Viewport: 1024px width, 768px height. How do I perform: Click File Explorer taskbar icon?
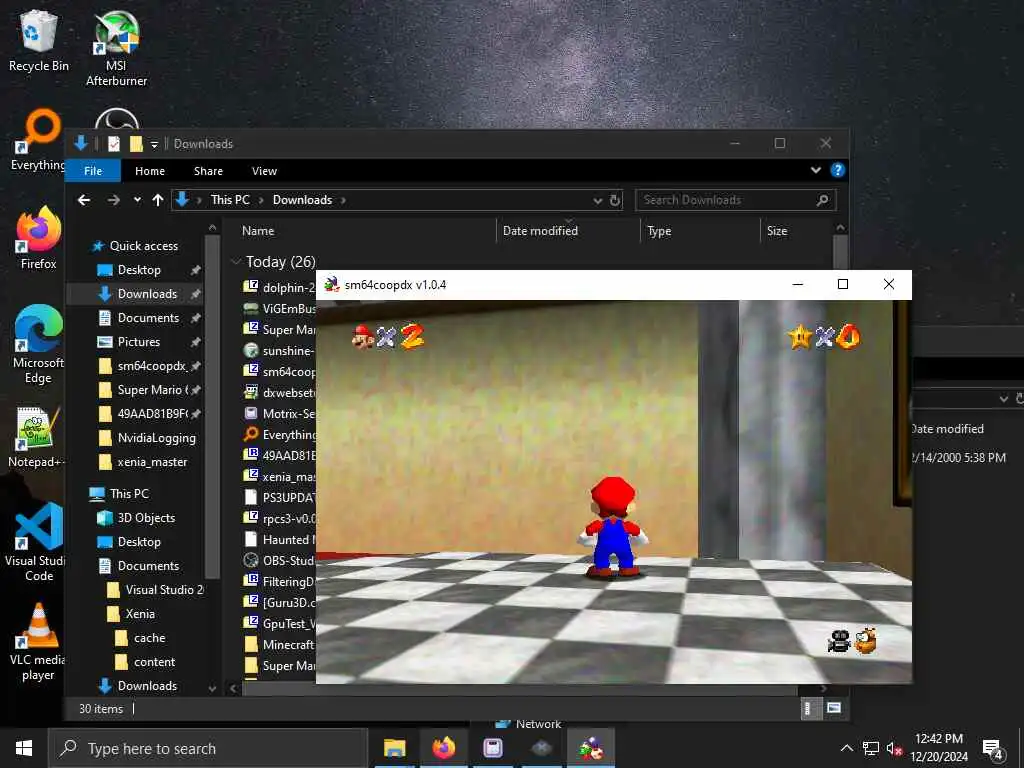tap(394, 748)
